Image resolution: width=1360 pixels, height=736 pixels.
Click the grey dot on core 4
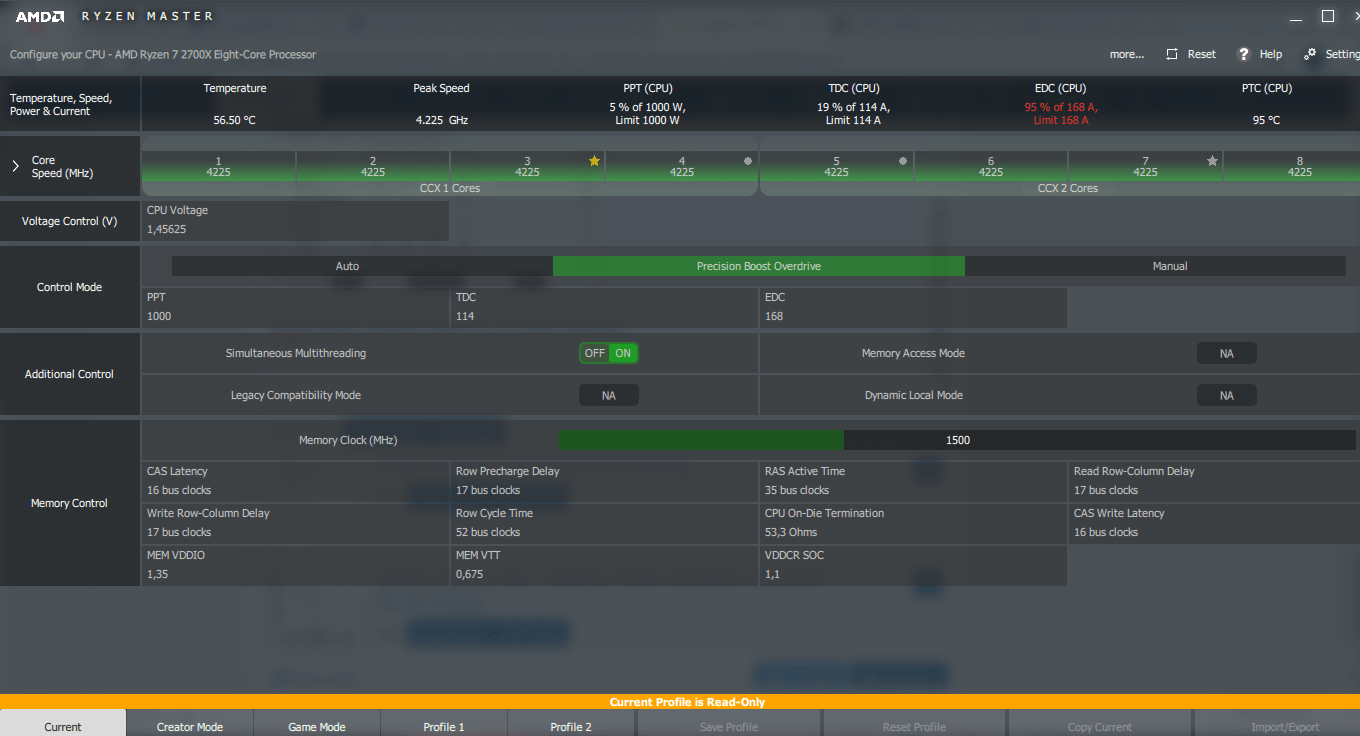tap(748, 161)
